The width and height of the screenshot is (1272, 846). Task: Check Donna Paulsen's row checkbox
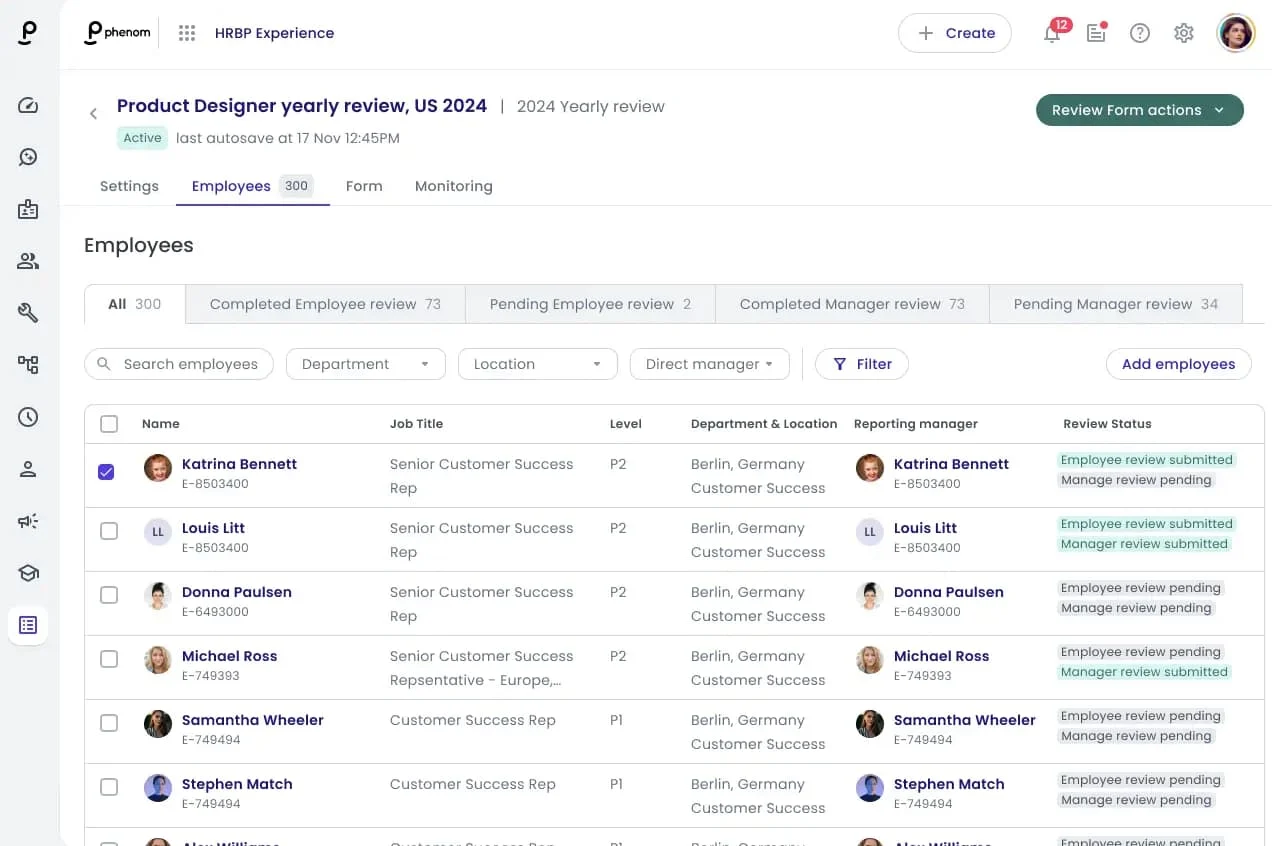coord(109,595)
